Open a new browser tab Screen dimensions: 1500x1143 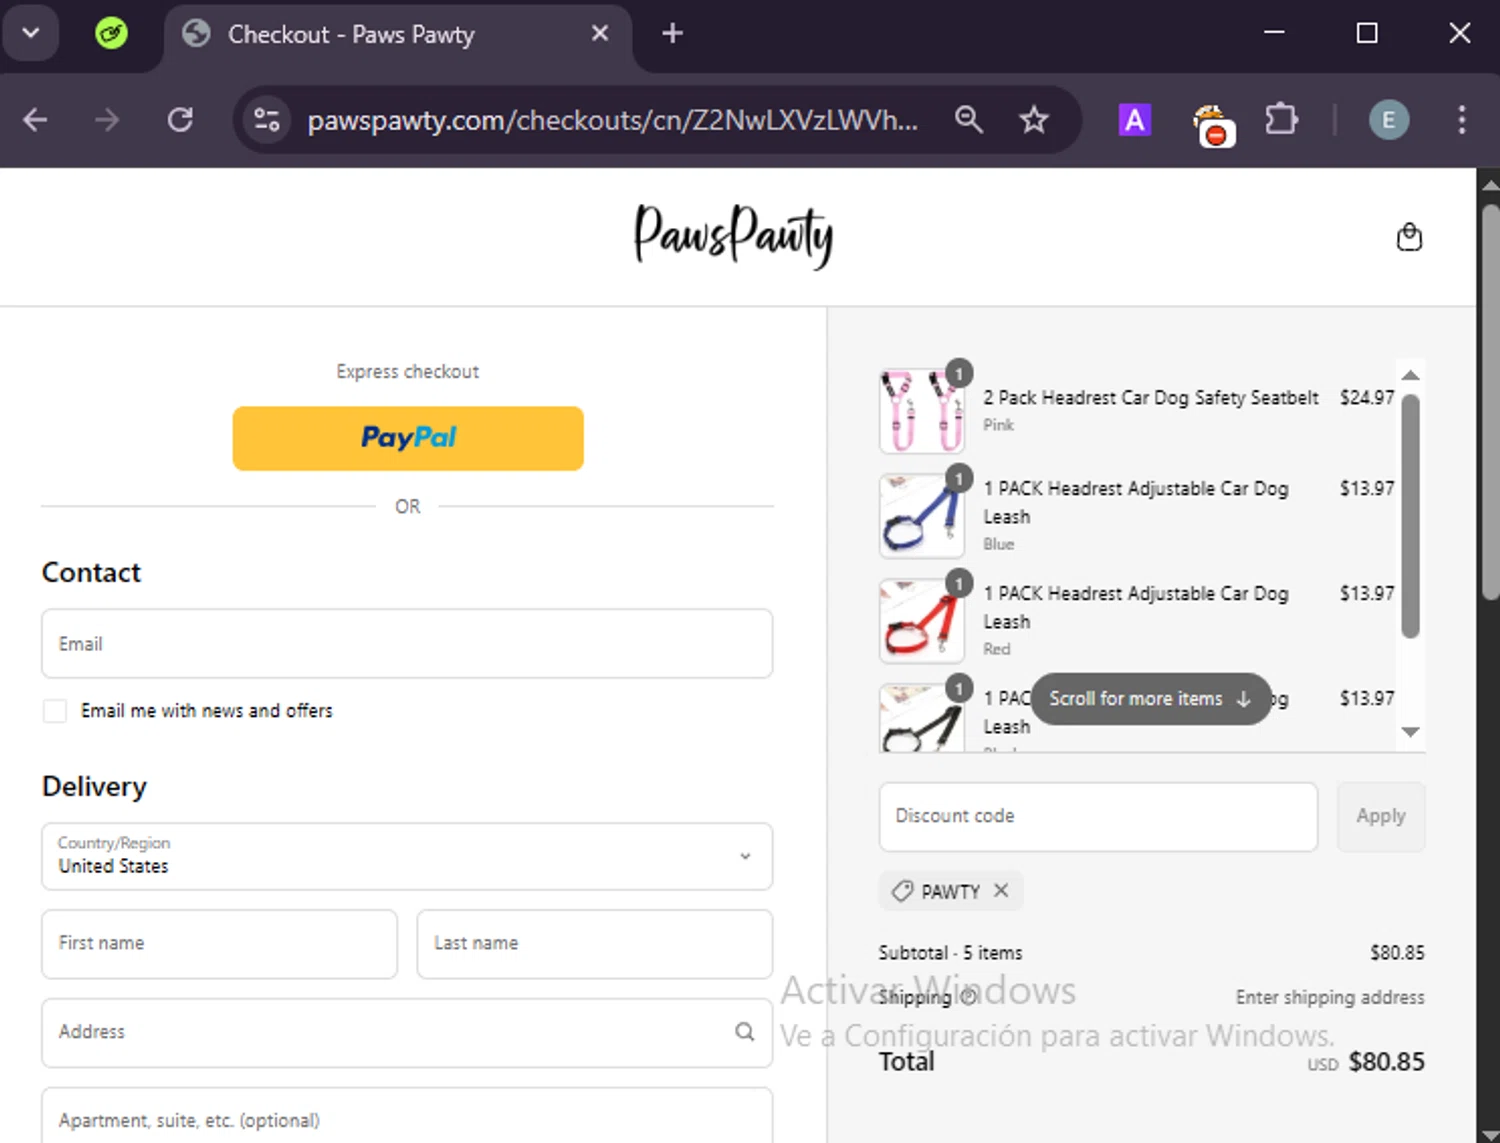pos(673,33)
